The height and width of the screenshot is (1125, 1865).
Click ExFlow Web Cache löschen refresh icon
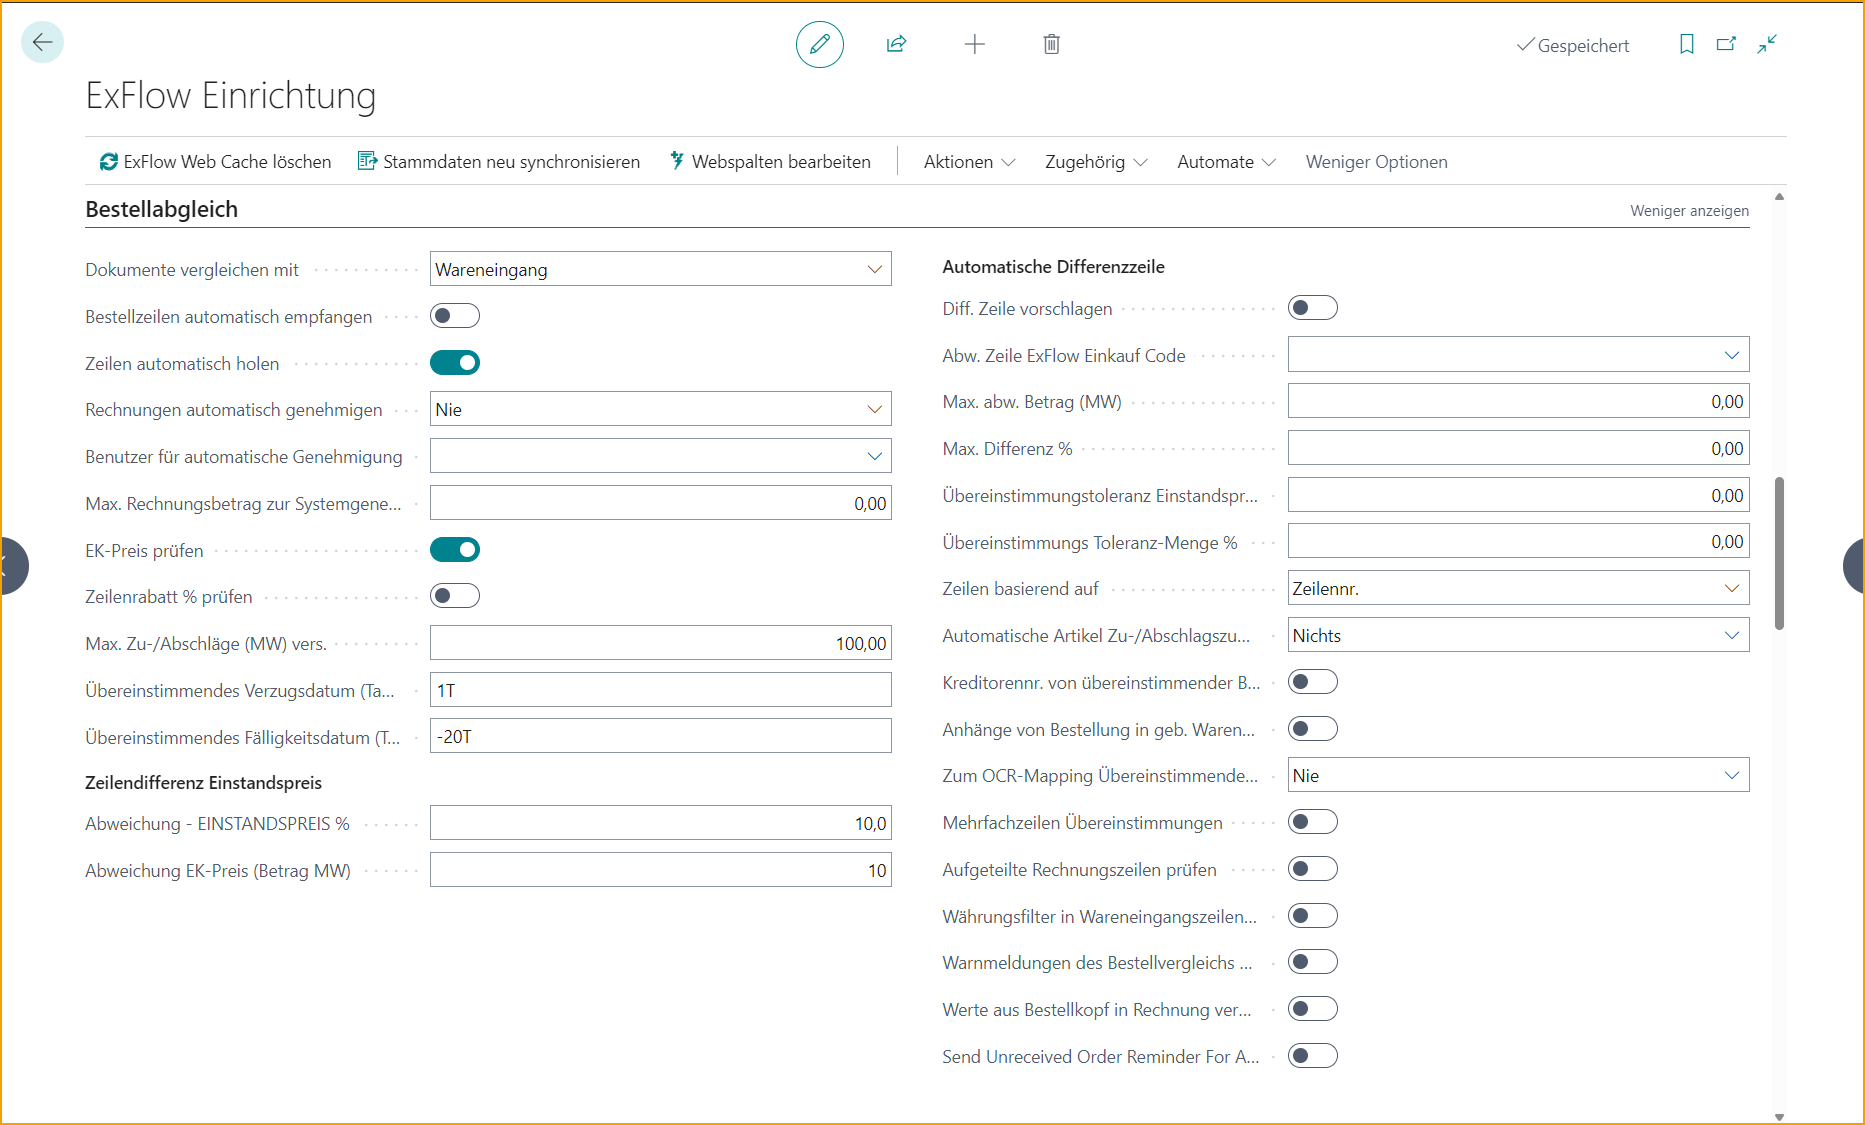[x=108, y=161]
